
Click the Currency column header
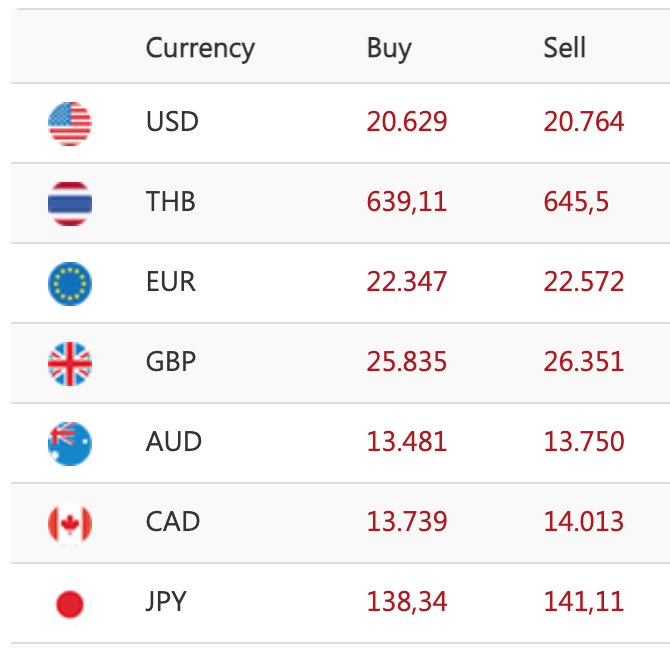point(200,48)
